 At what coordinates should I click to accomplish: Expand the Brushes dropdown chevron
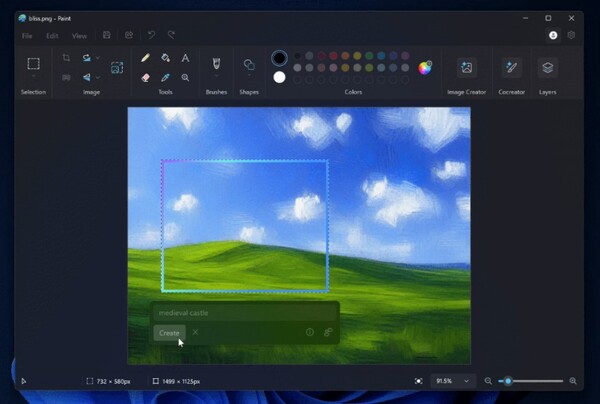(x=216, y=76)
